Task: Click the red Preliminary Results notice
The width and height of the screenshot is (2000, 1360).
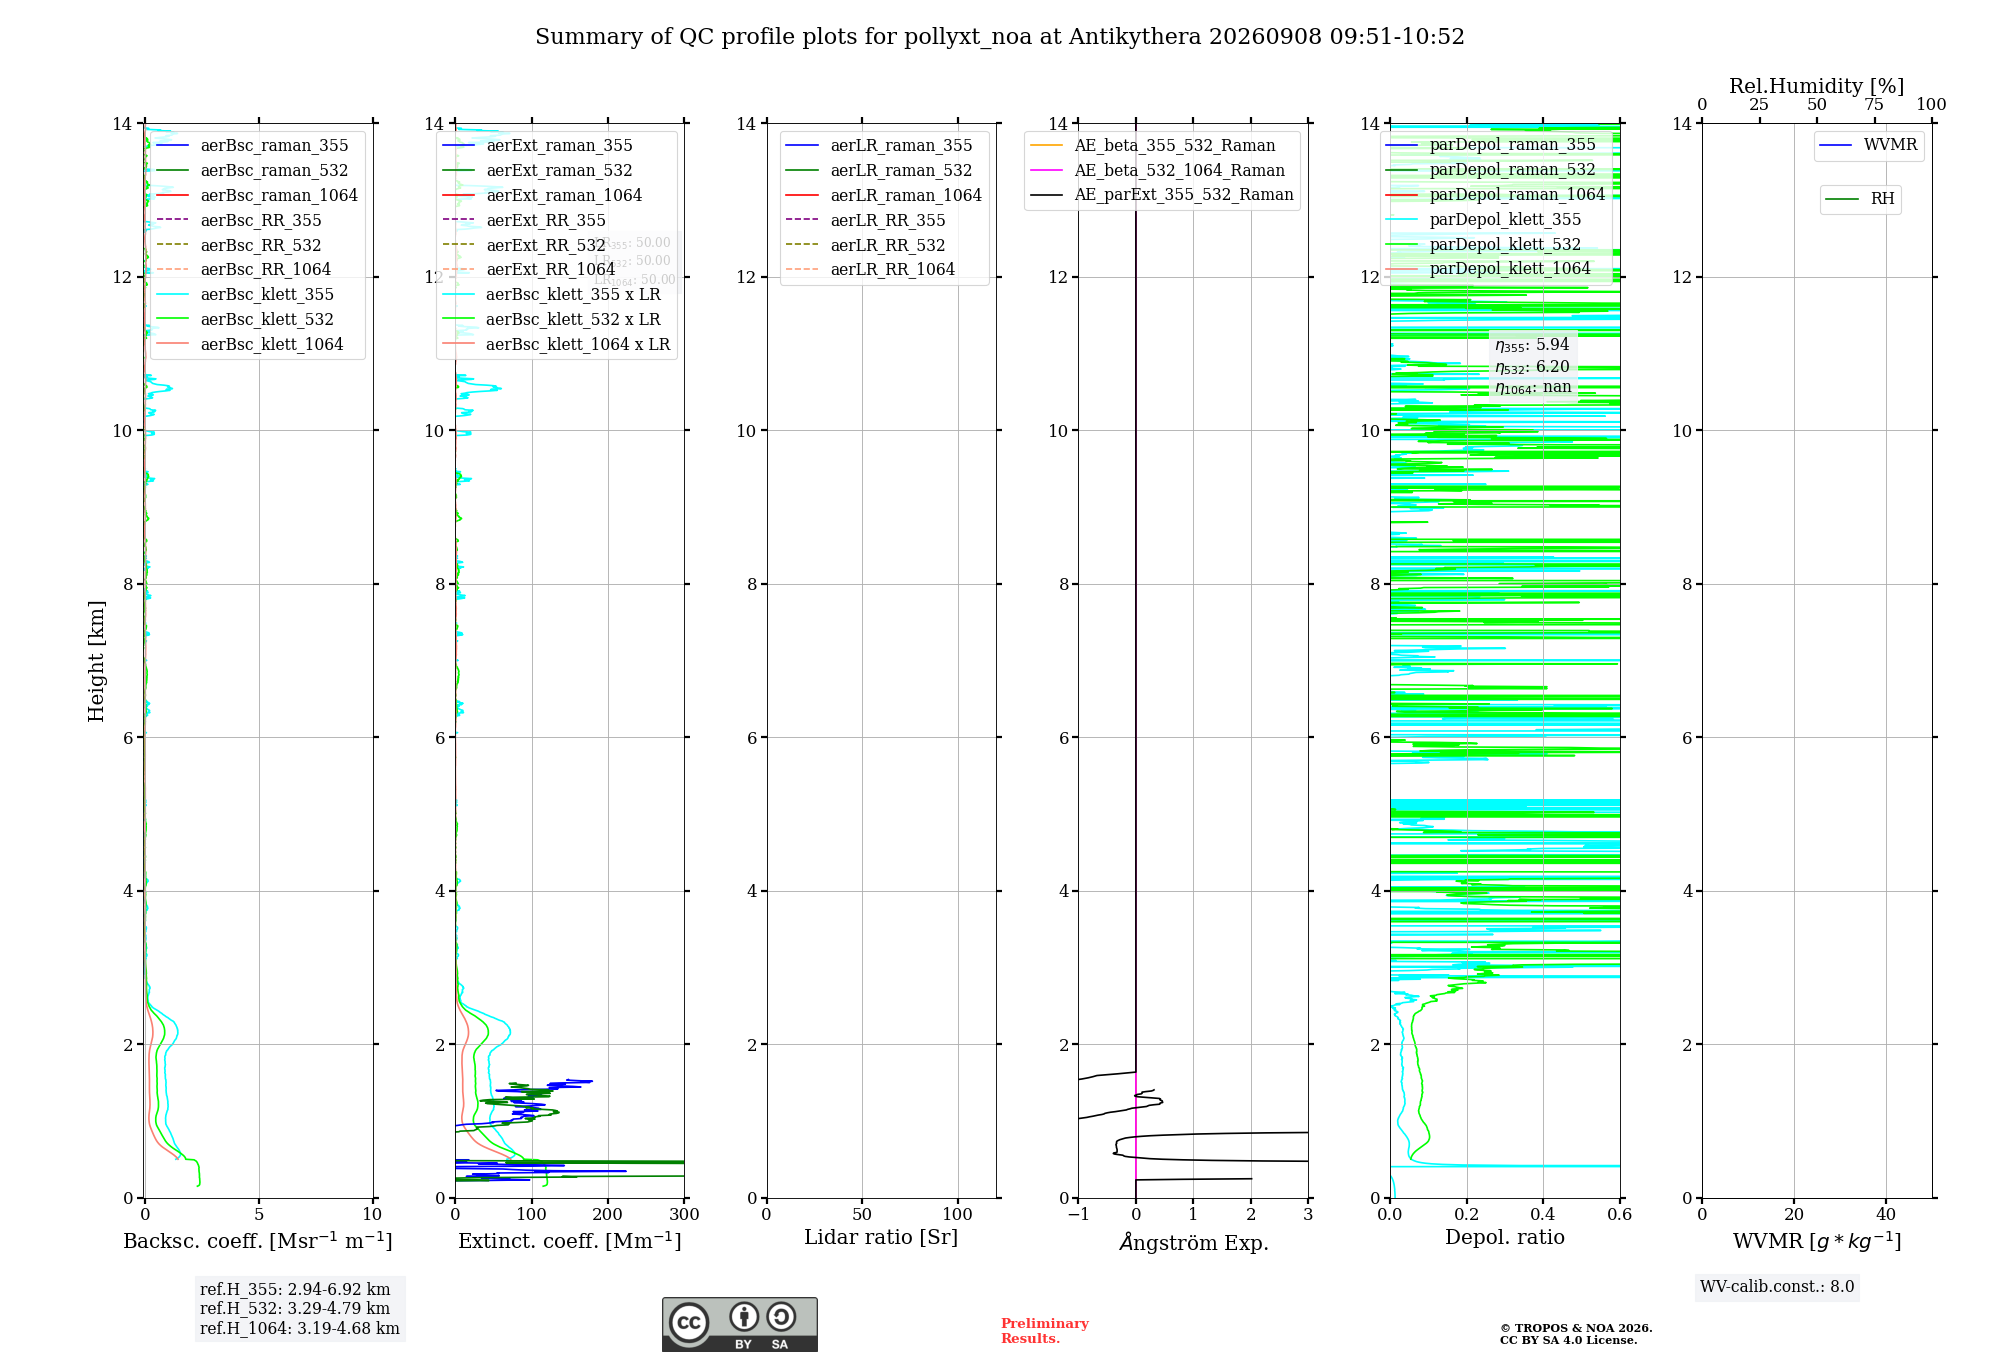Action: pos(1045,1331)
